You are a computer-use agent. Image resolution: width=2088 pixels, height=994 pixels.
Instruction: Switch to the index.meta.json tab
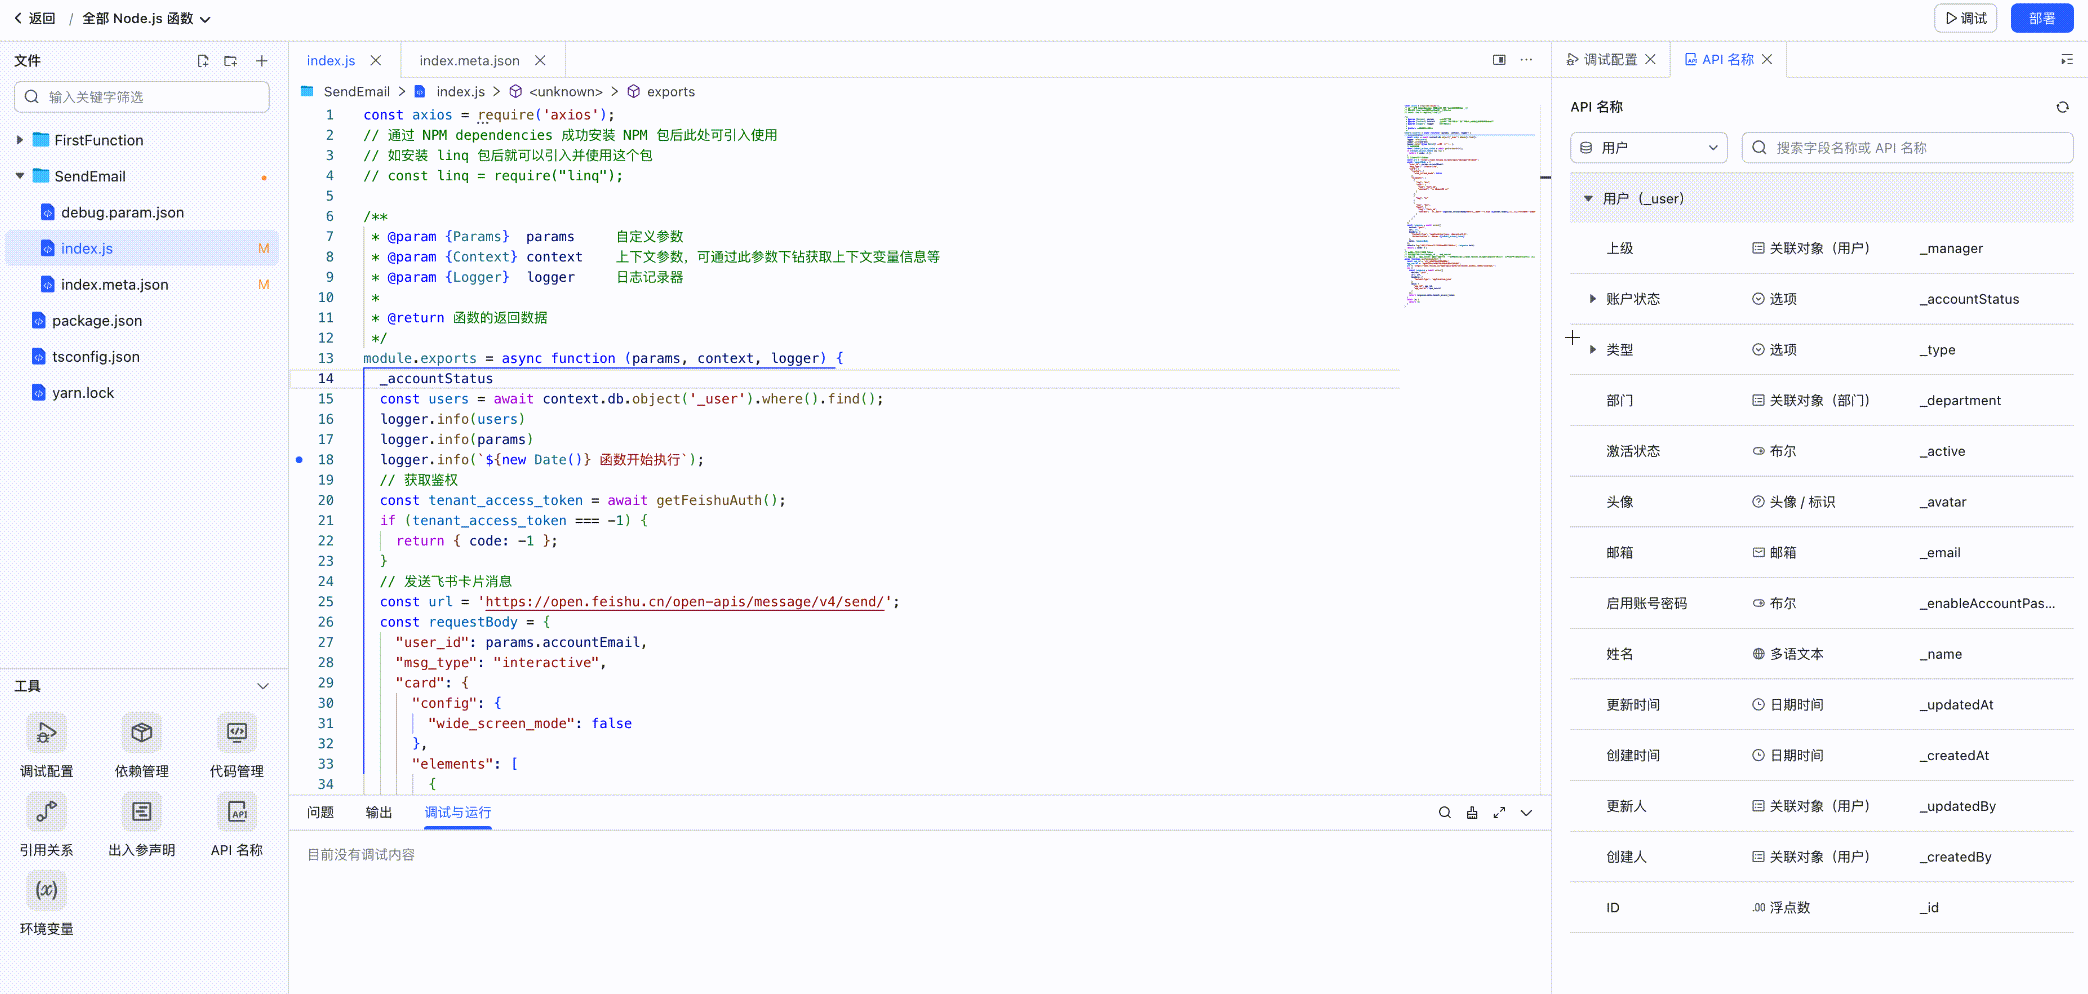(469, 61)
